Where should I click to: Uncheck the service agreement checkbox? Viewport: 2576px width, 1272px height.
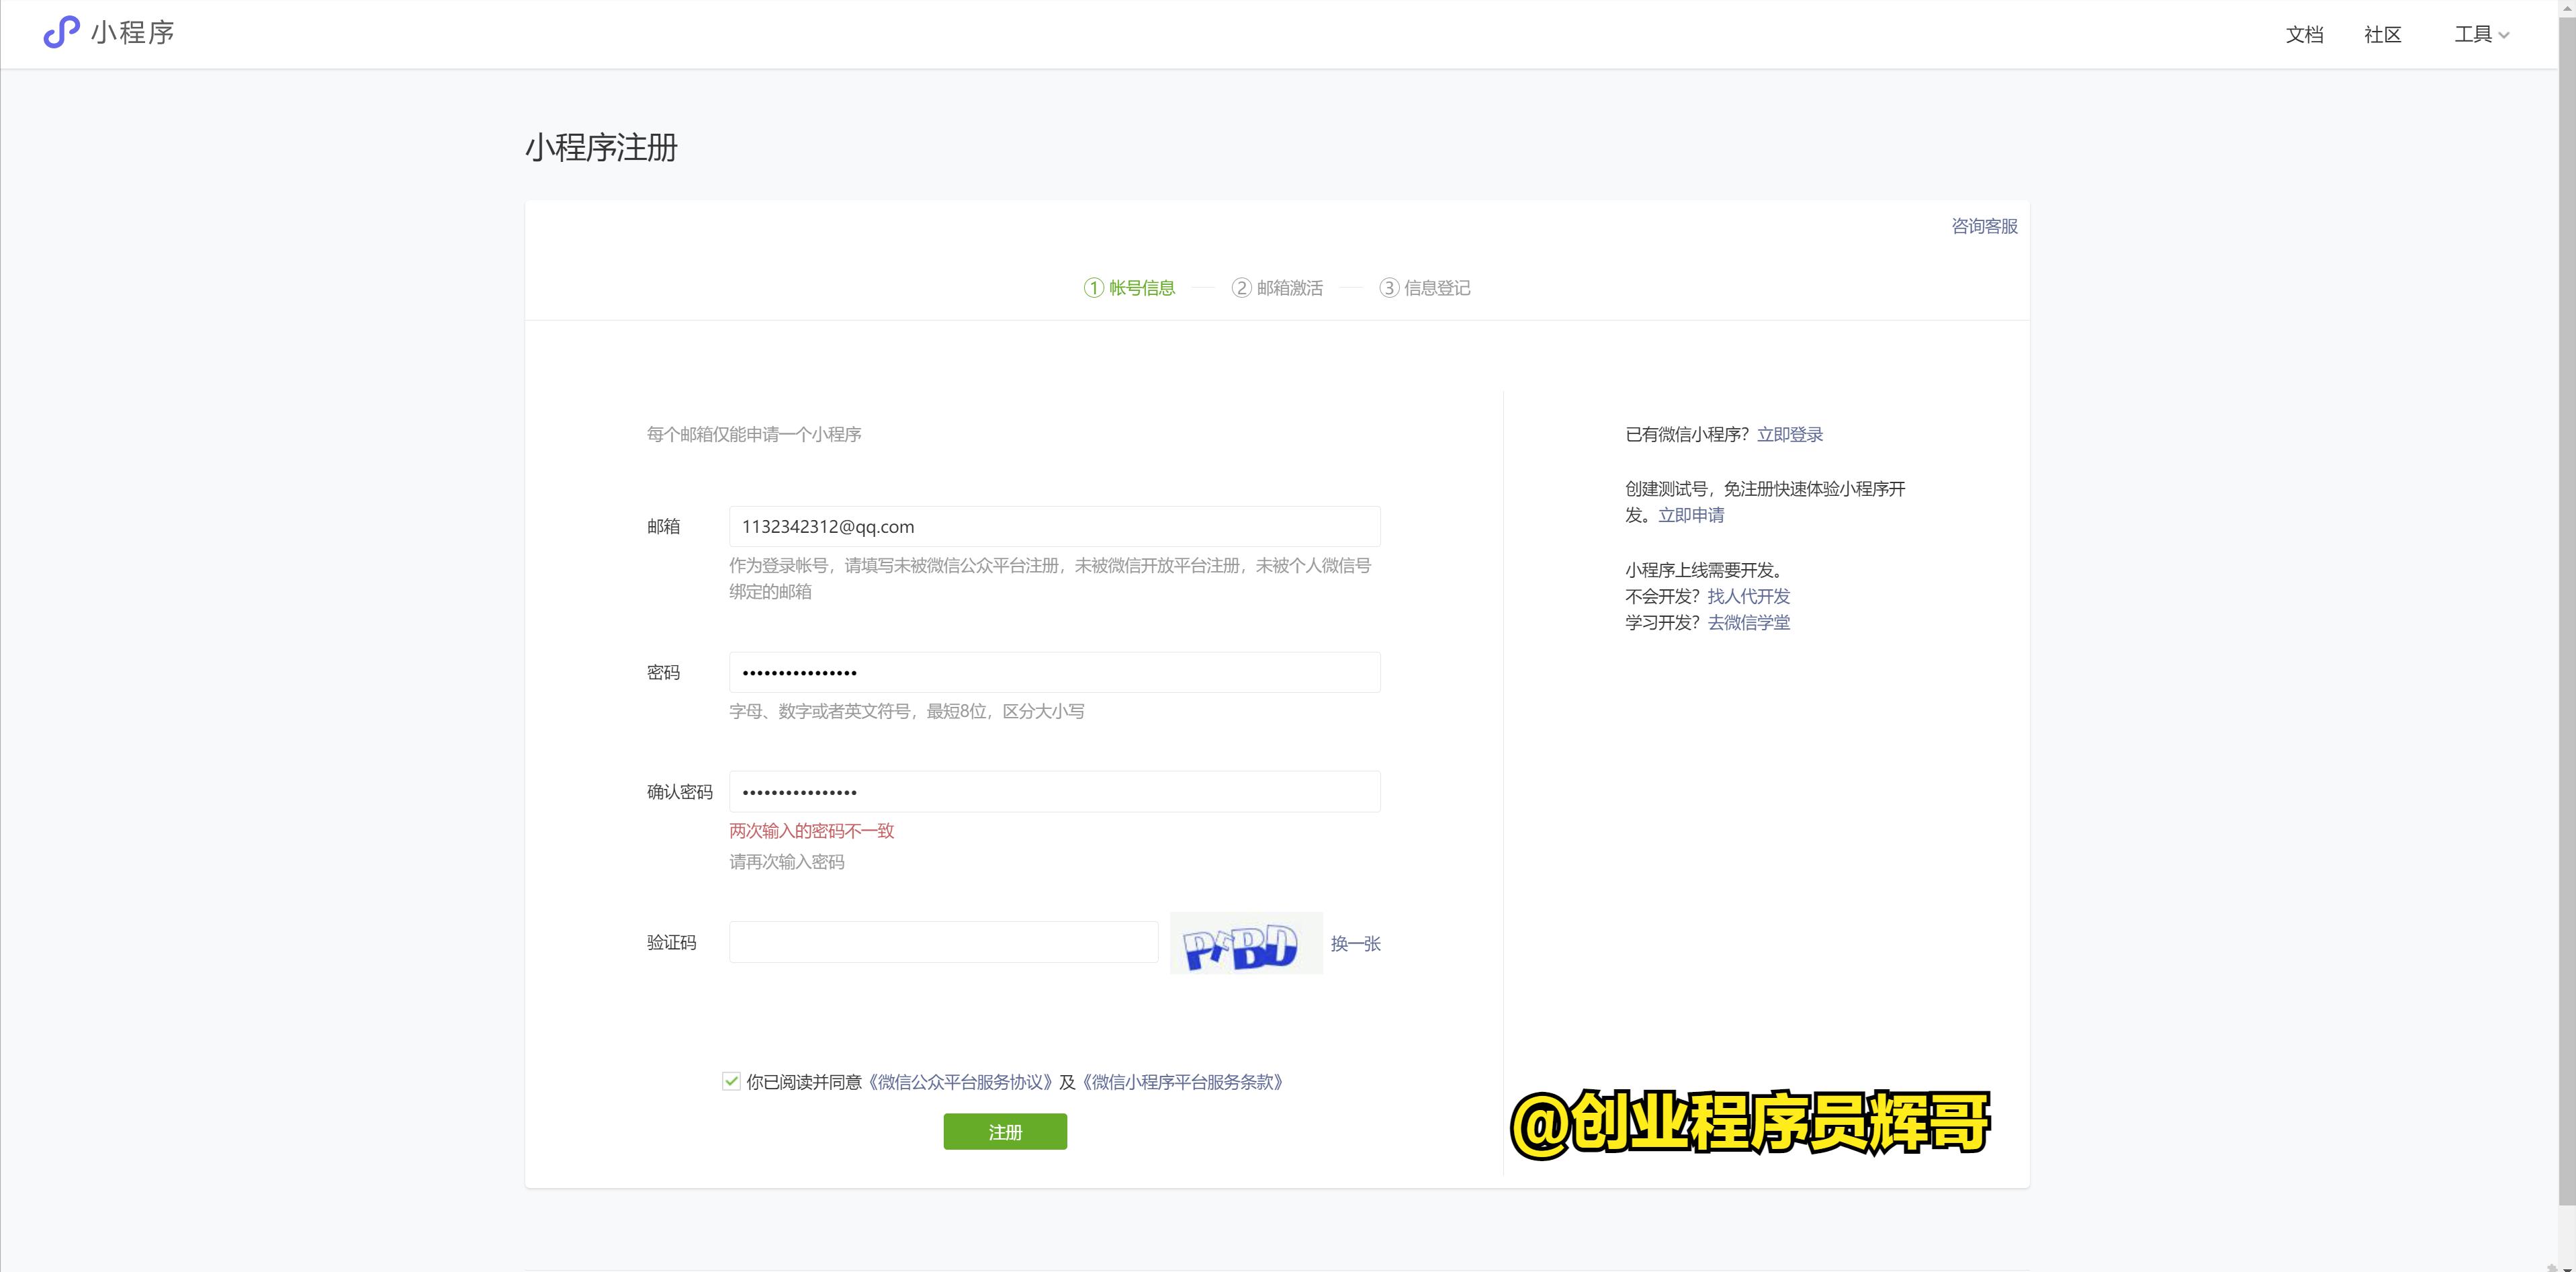731,1082
